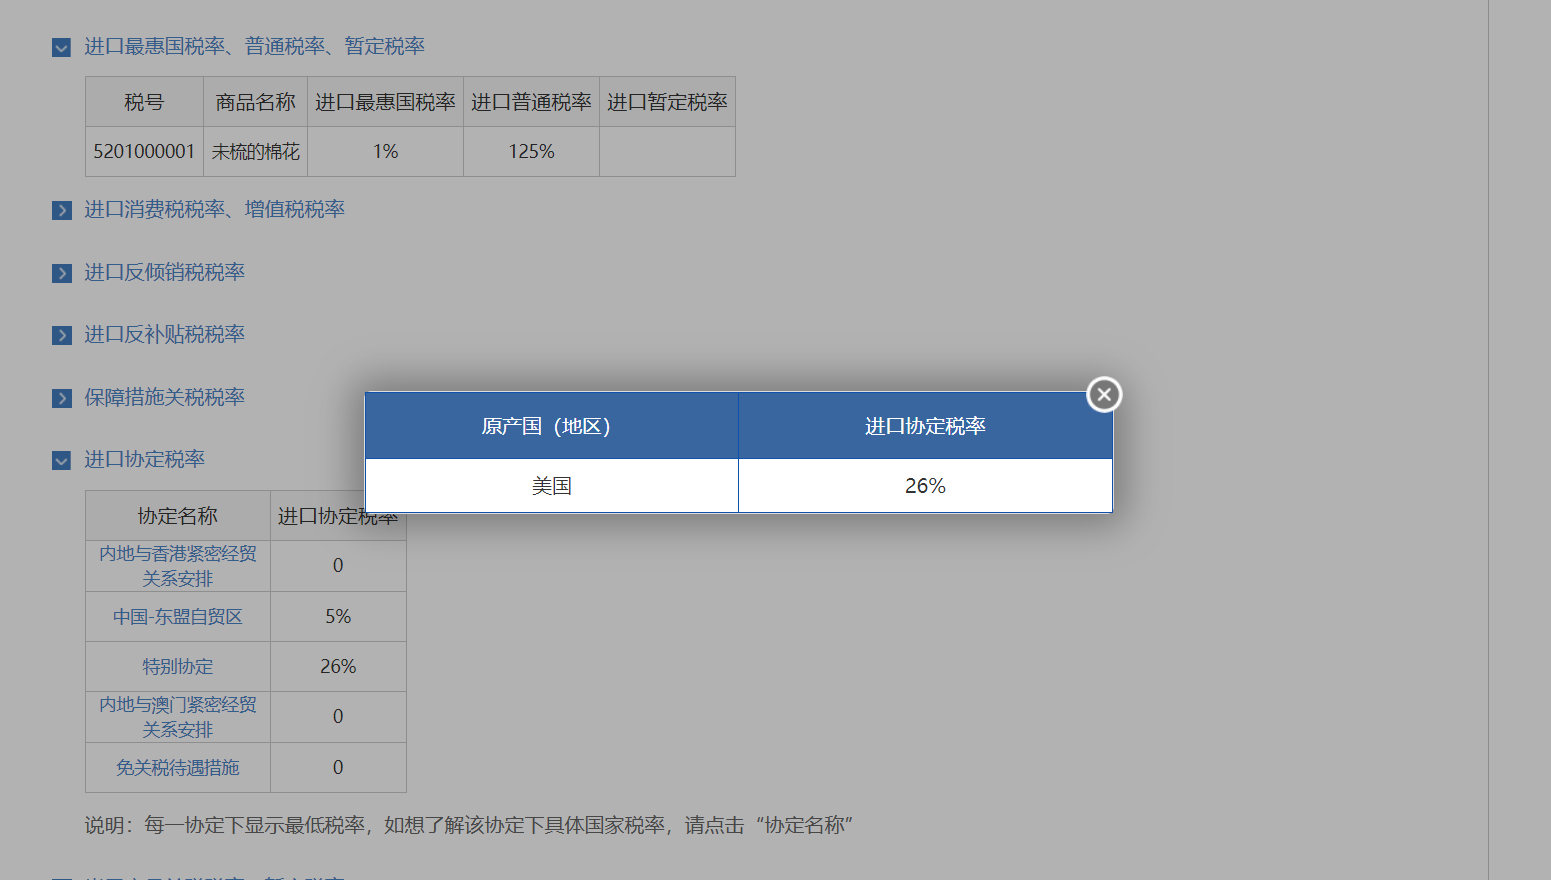Viewport: 1551px width, 880px height.
Task: Open 内地与香港紧密经贸关系安排 agreement link
Action: (x=178, y=566)
